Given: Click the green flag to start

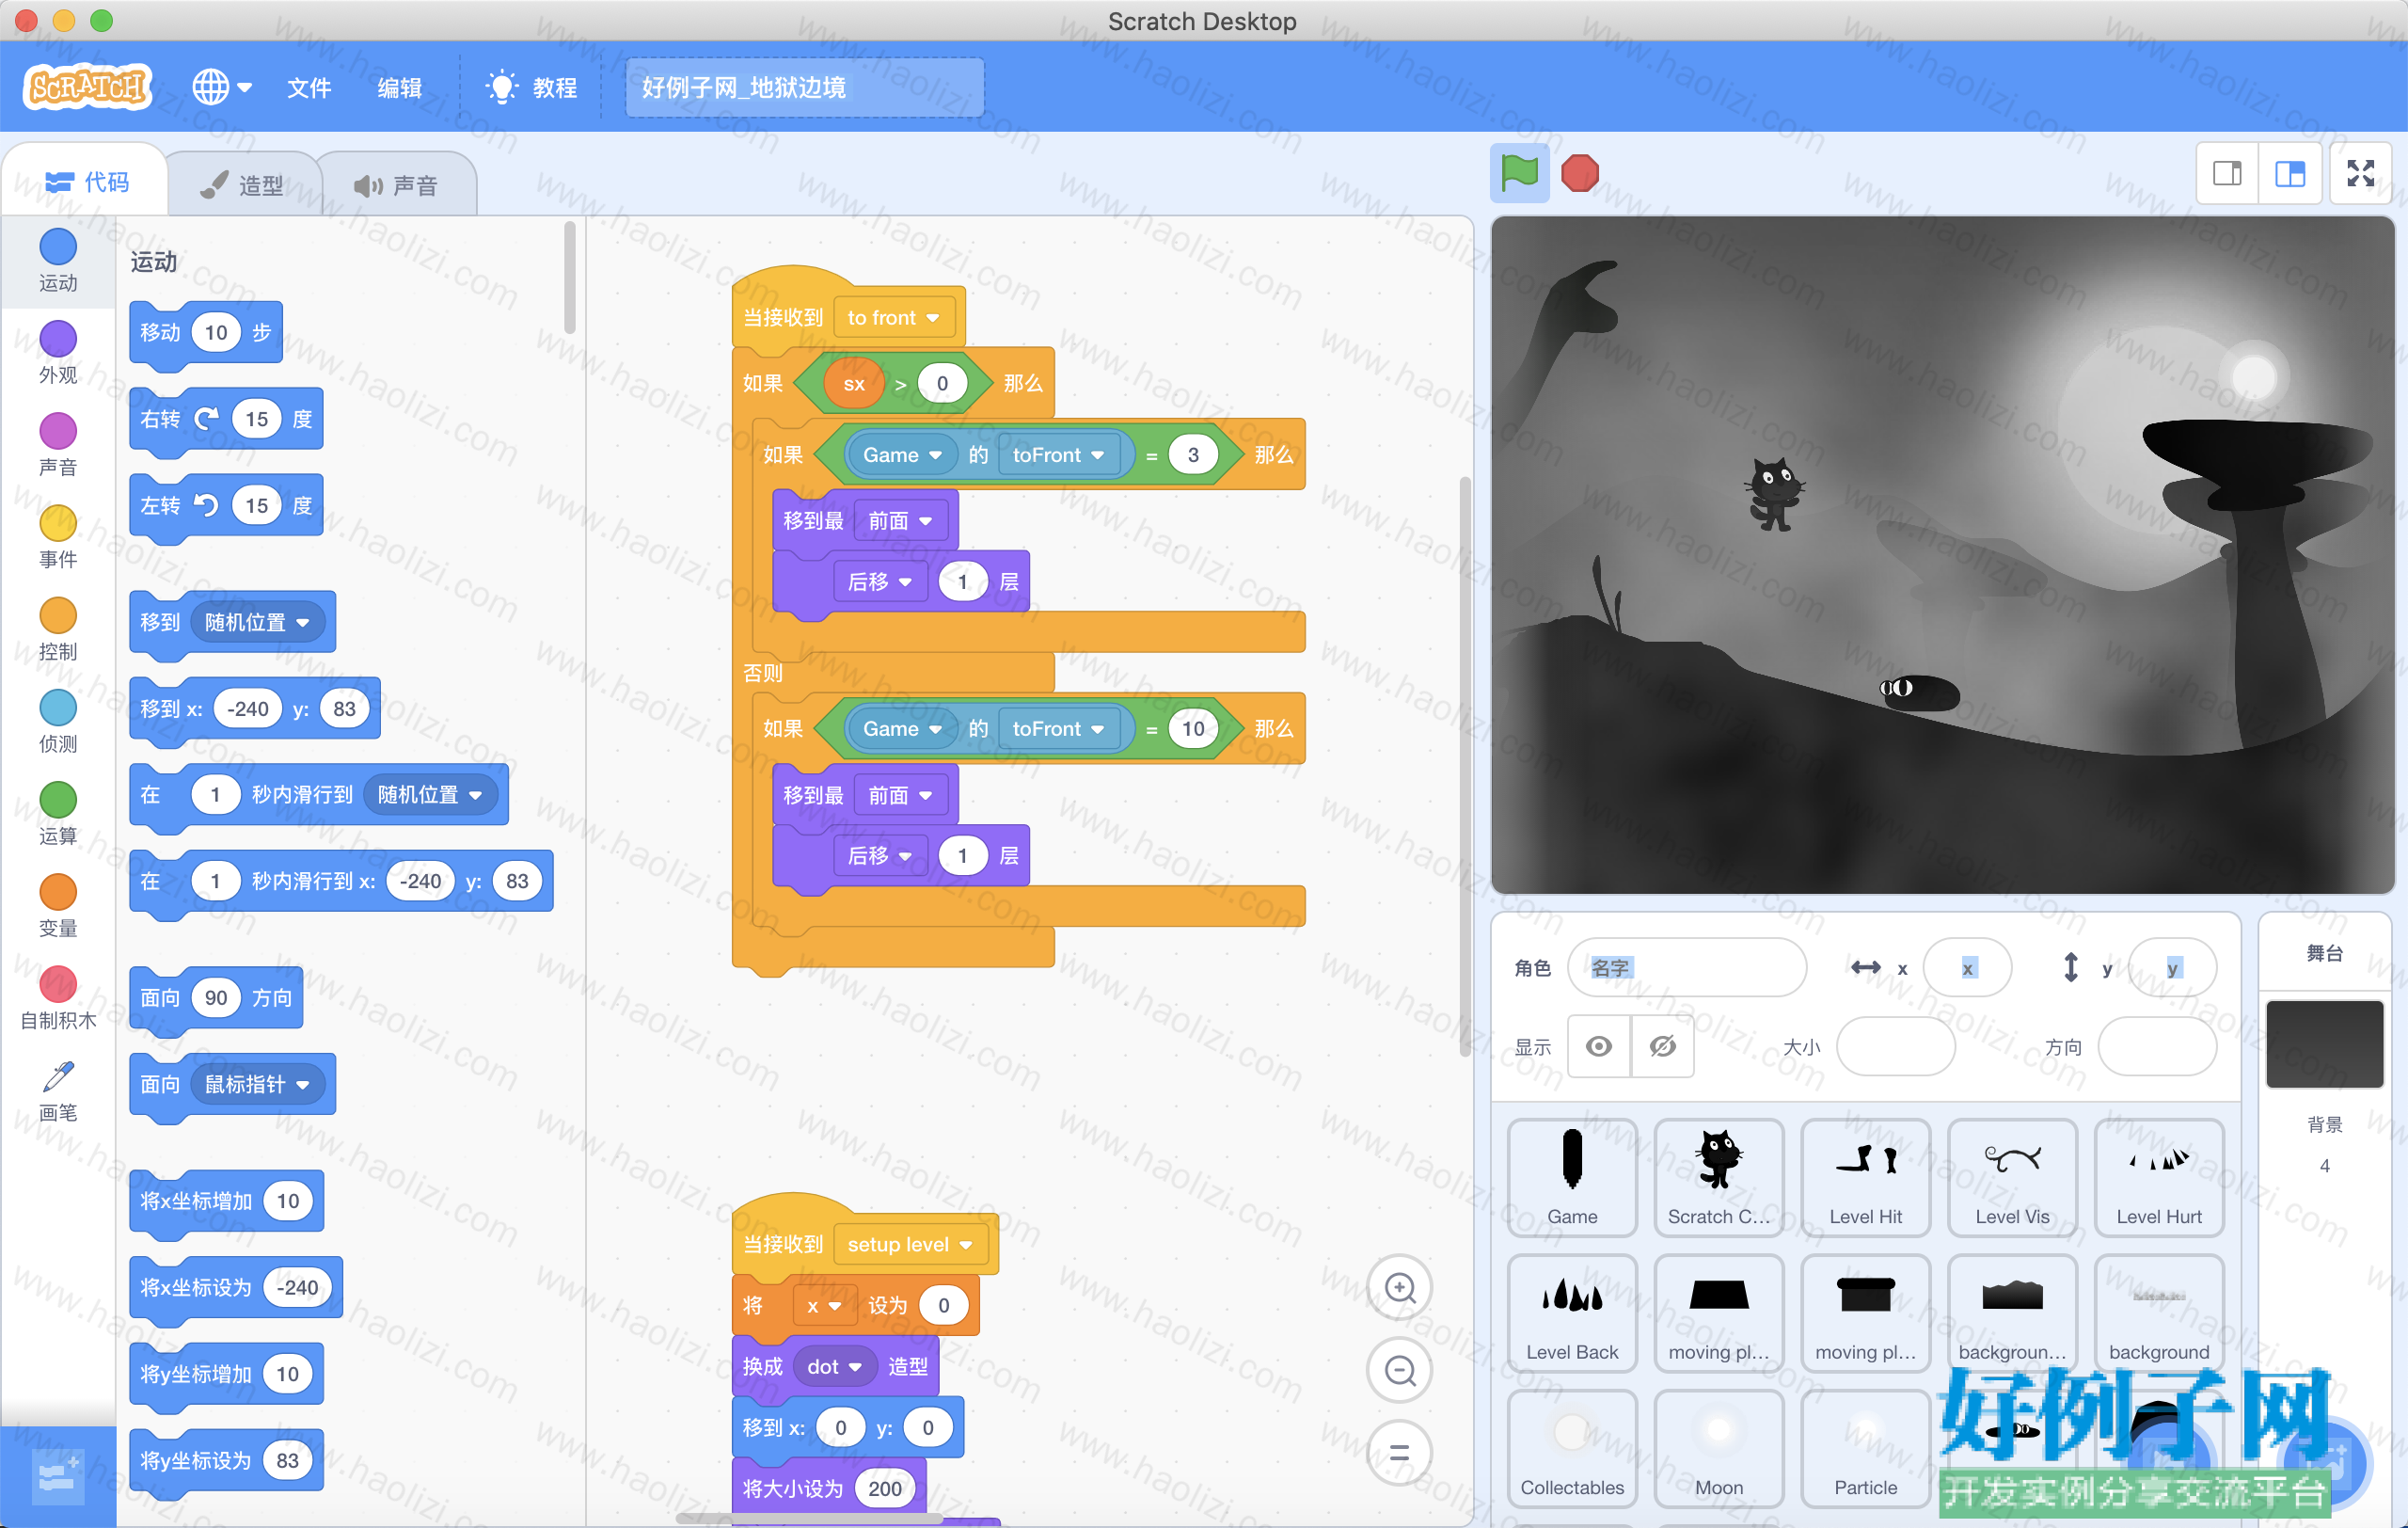Looking at the screenshot, I should pos(1518,174).
